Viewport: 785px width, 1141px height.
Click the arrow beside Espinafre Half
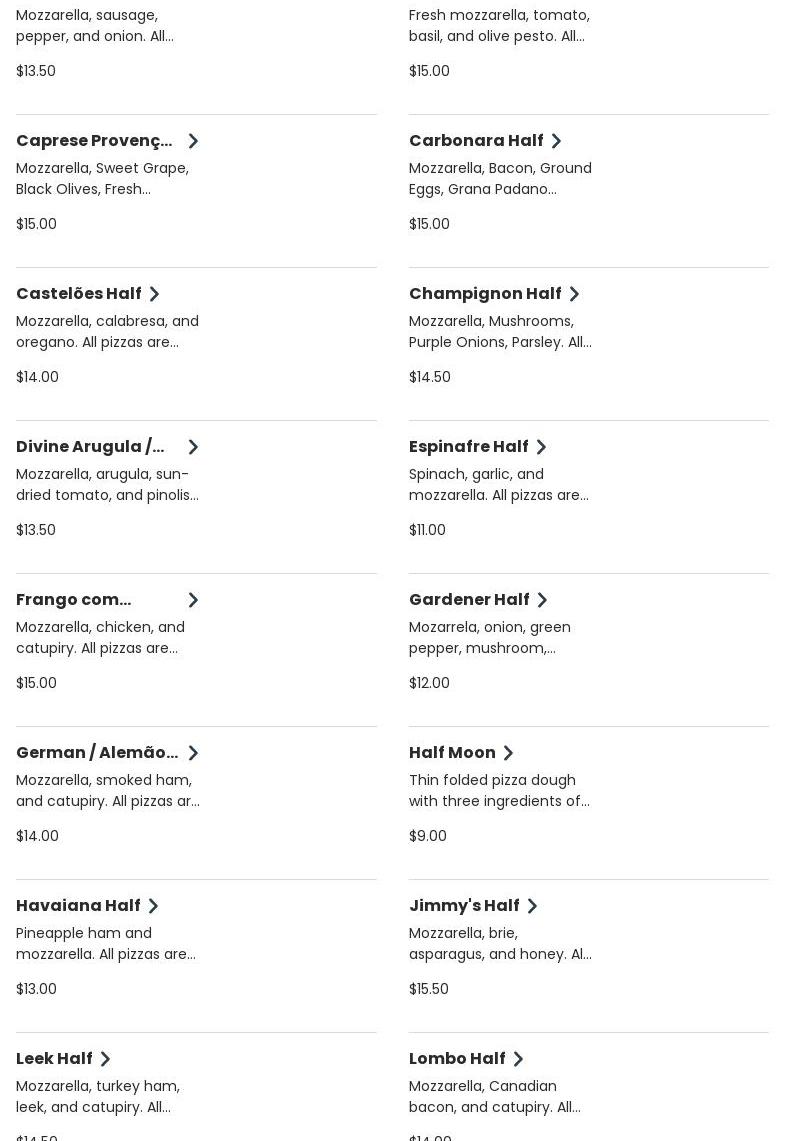(x=541, y=447)
